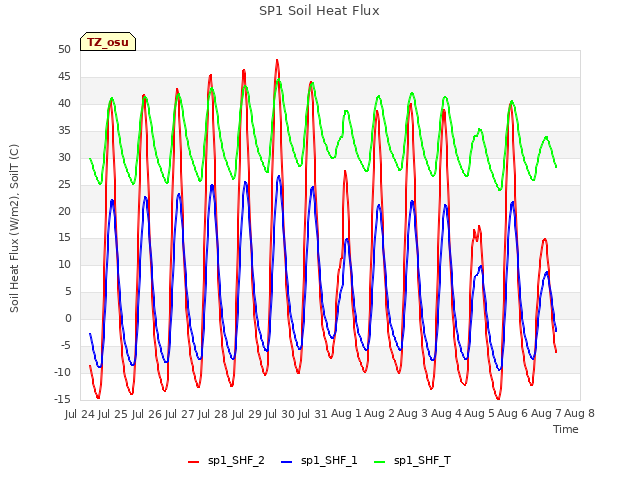Click the Jul 27 x-axis tick label
The width and height of the screenshot is (640, 480).
coord(180,414)
